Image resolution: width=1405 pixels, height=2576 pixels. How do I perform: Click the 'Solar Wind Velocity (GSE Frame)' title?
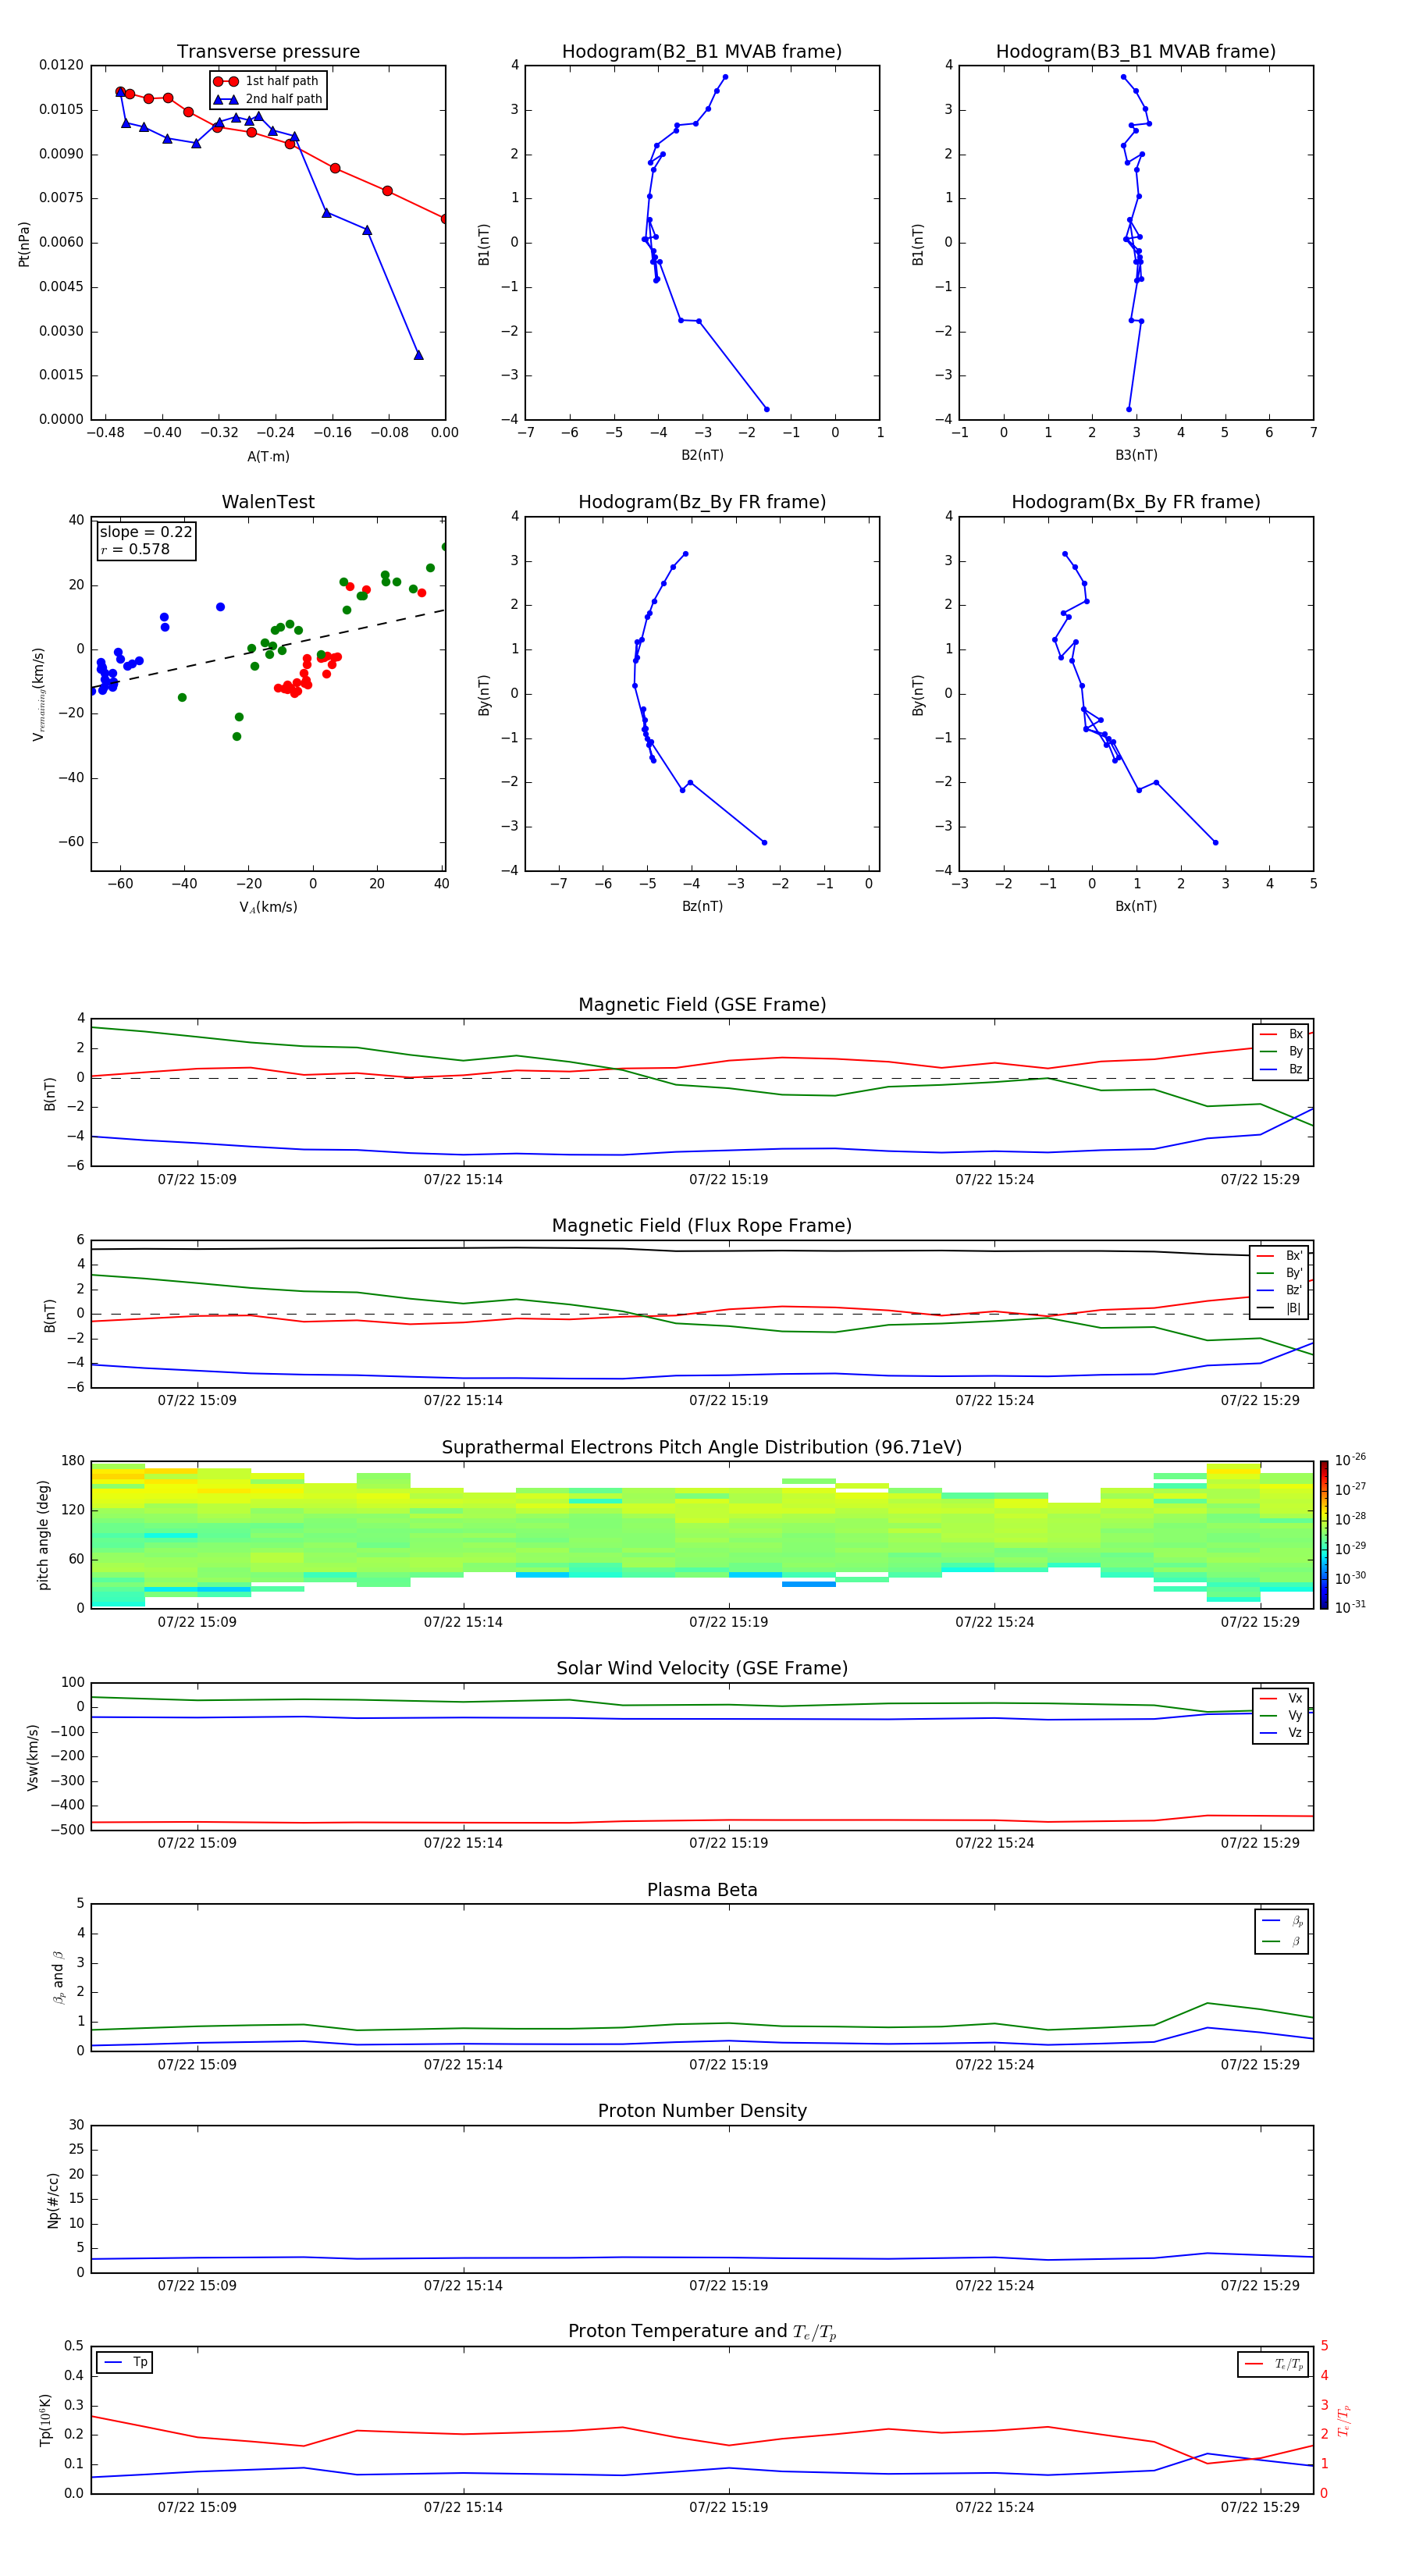(702, 1668)
